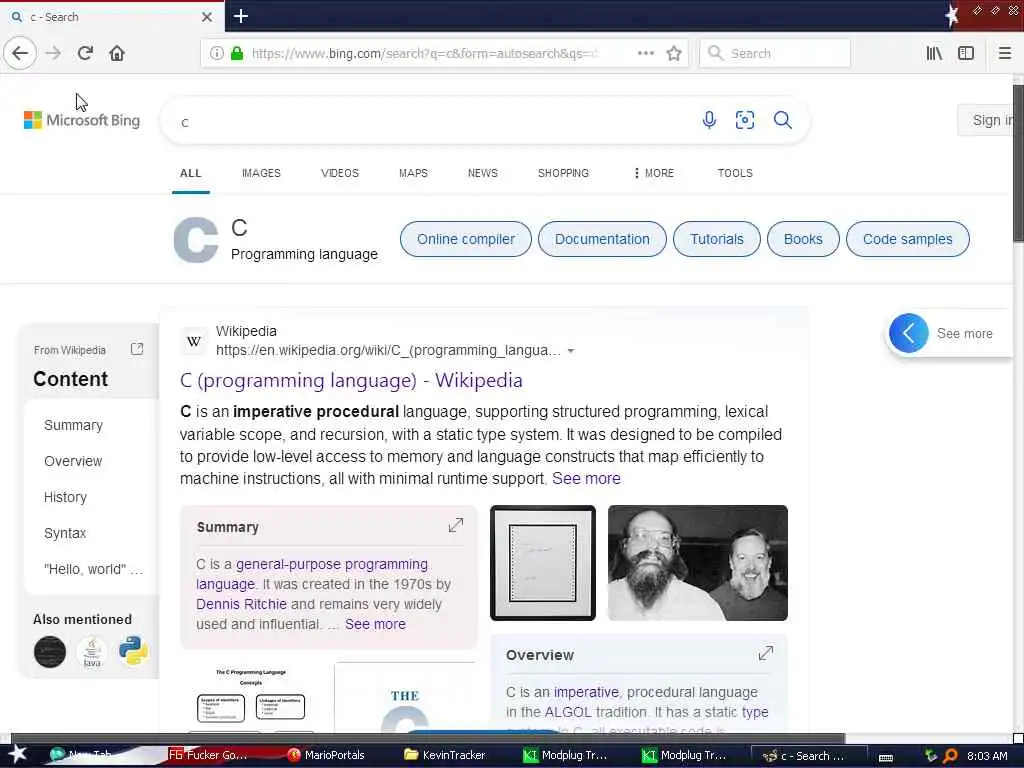The height and width of the screenshot is (768, 1024).
Task: Switch to the SHOPPING tab
Action: 563,173
